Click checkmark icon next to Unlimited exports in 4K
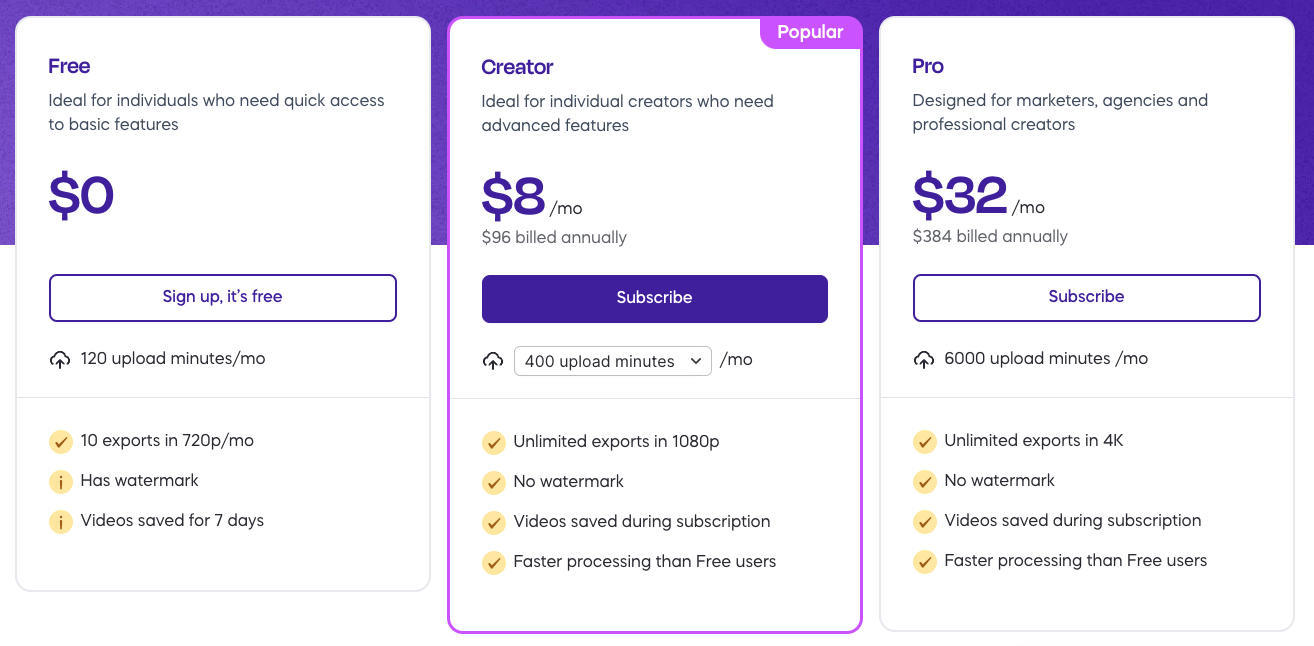The image size is (1314, 646). (x=924, y=441)
